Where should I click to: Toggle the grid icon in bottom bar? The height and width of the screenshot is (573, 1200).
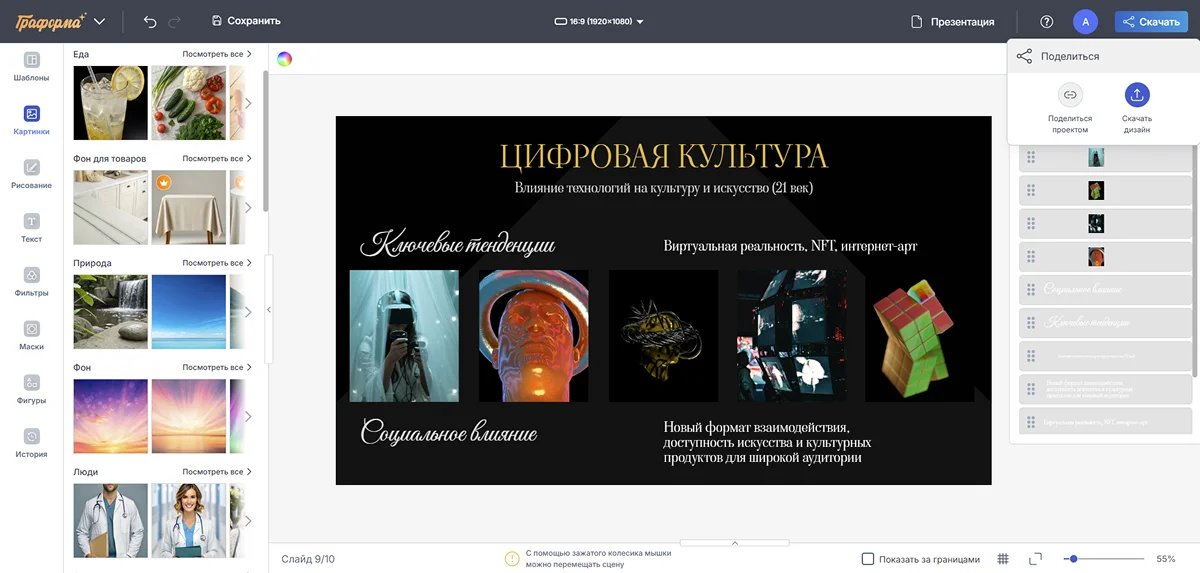pyautogui.click(x=1003, y=559)
